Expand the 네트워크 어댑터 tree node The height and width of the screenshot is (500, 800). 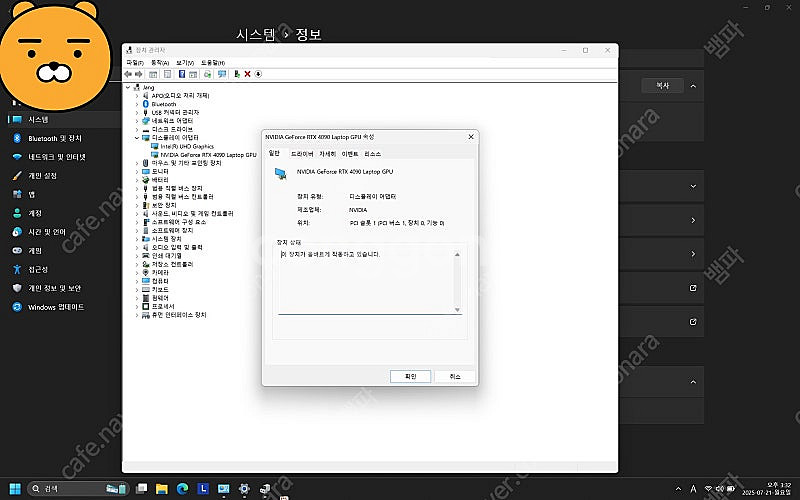[x=137, y=121]
